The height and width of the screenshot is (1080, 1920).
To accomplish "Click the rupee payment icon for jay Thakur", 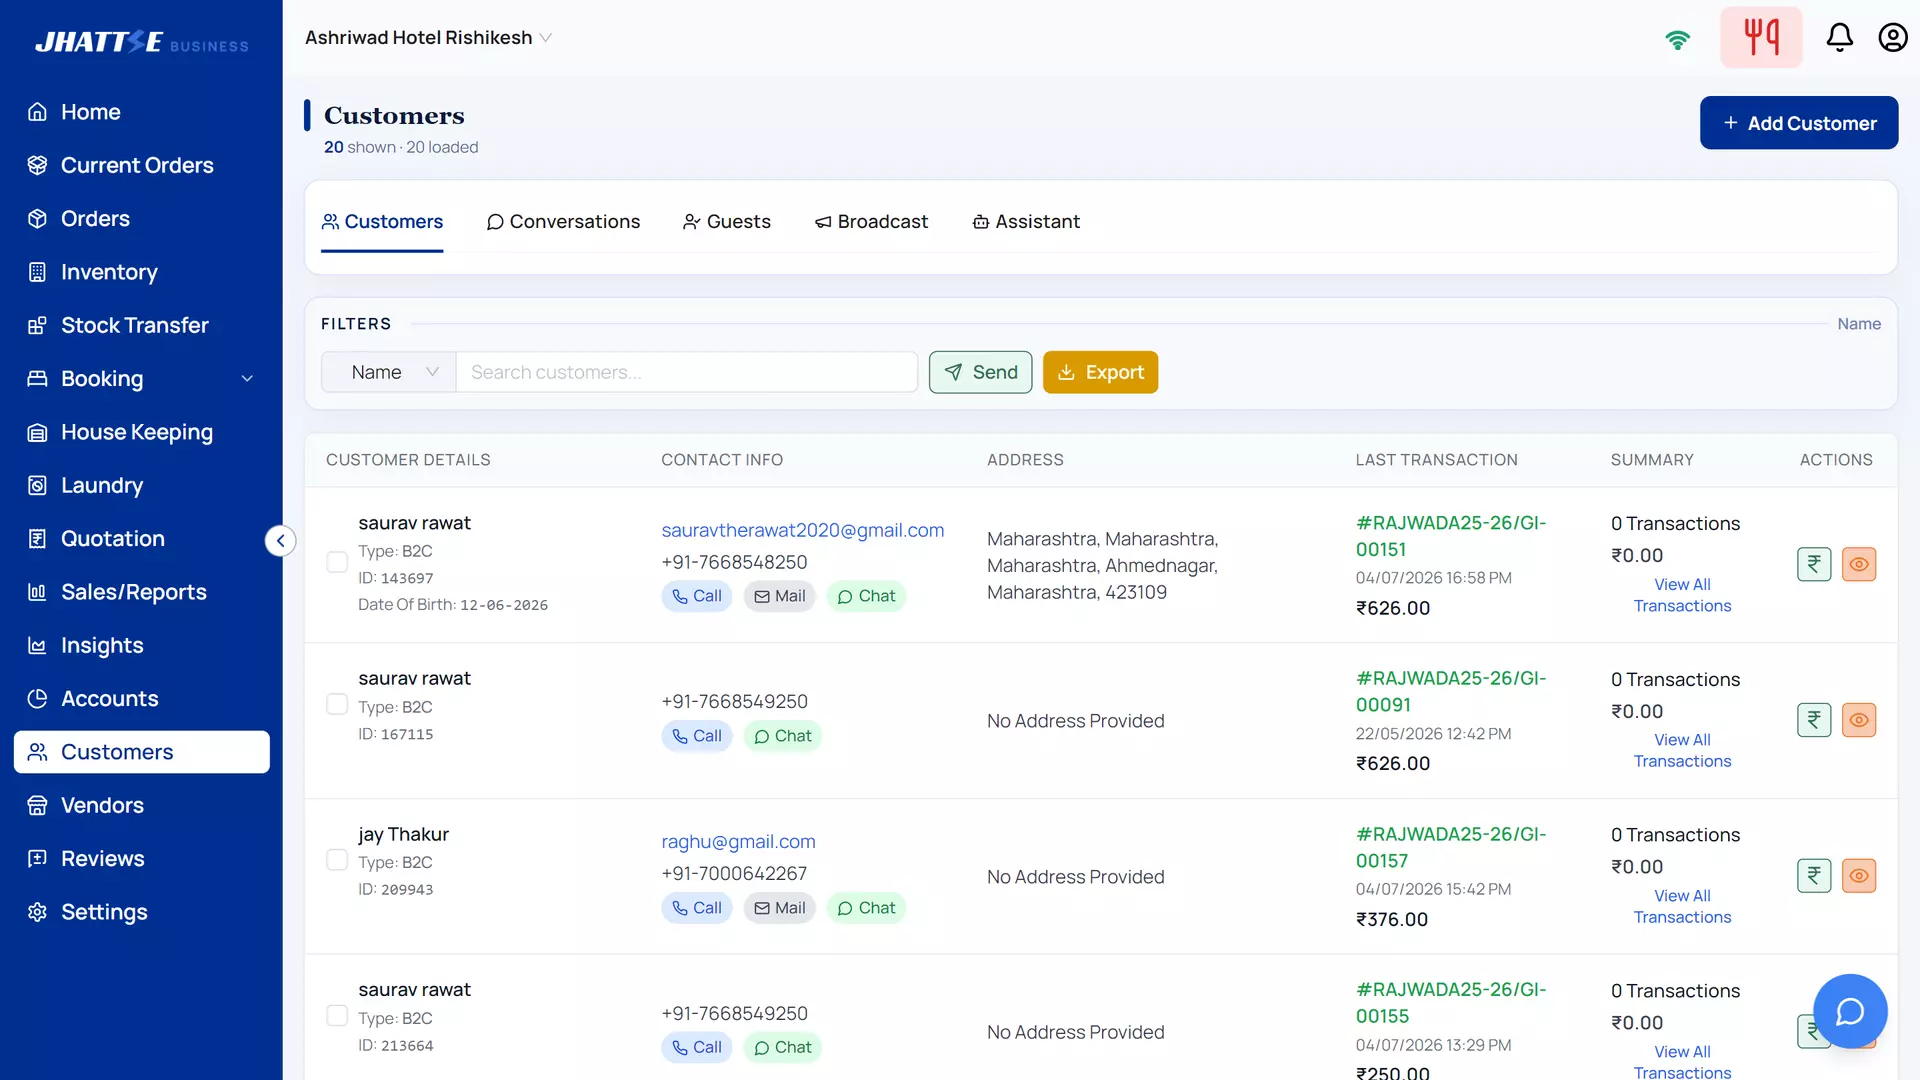I will tap(1814, 876).
